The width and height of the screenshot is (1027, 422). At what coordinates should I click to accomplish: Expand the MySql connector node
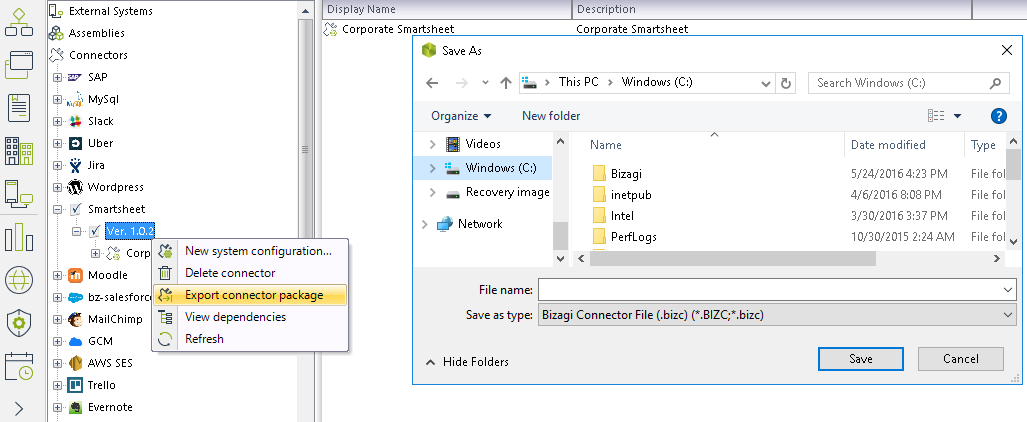(x=58, y=100)
